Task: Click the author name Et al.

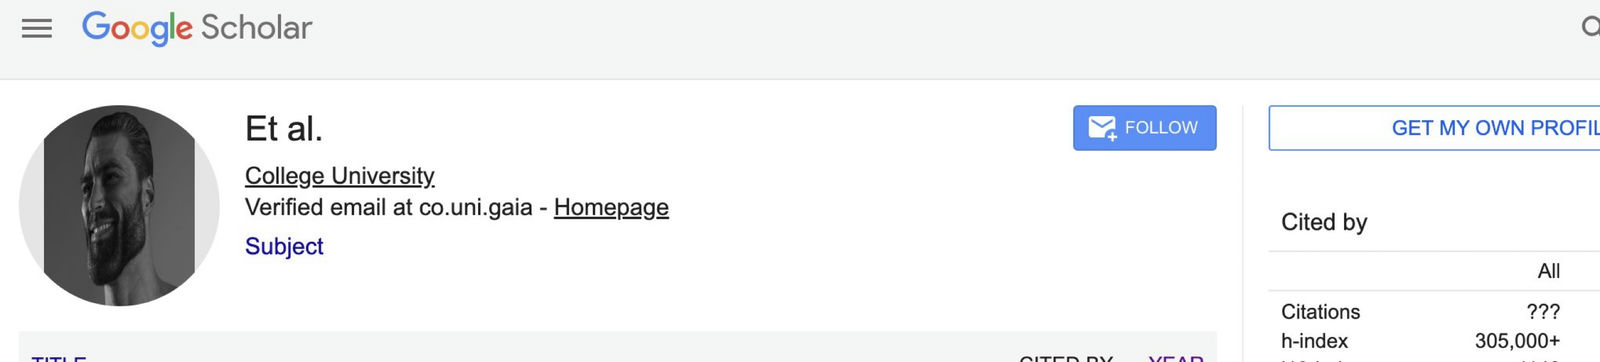Action: [284, 129]
